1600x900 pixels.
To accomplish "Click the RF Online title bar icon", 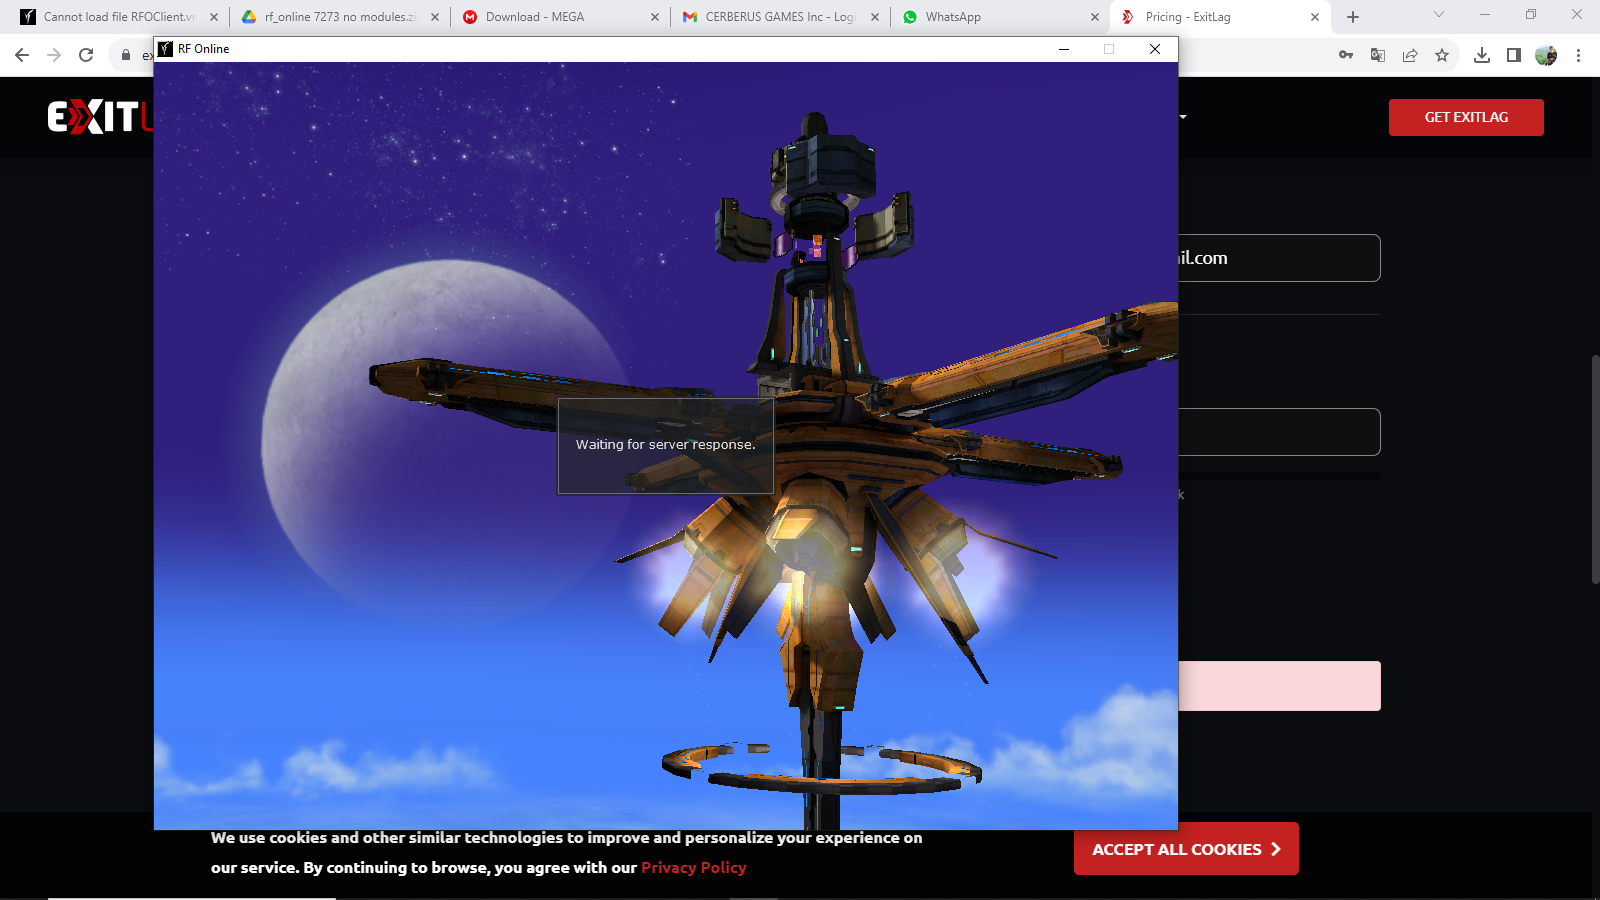I will 166,49.
